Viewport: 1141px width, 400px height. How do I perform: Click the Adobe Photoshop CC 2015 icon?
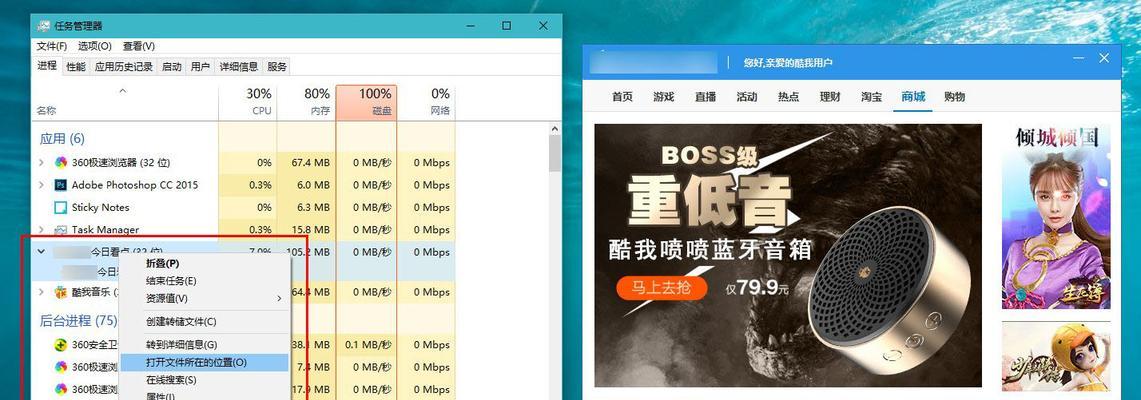click(61, 185)
